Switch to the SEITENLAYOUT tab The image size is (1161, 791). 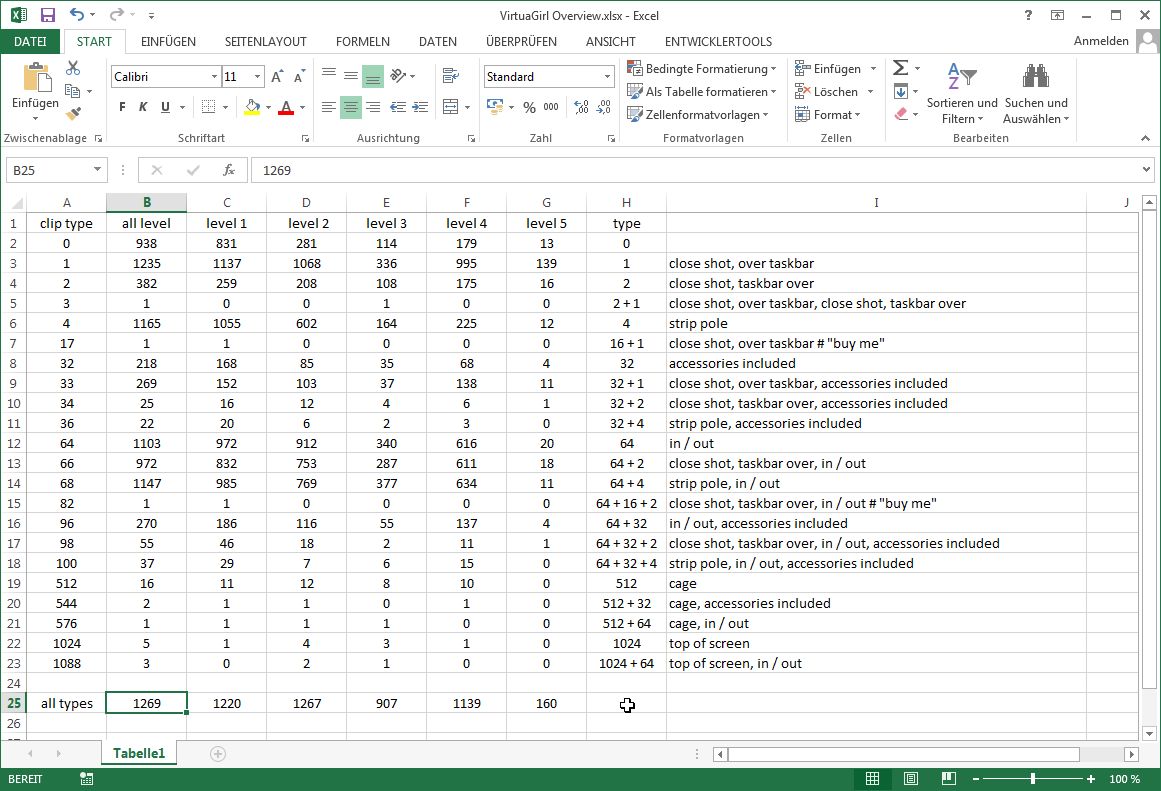(266, 41)
